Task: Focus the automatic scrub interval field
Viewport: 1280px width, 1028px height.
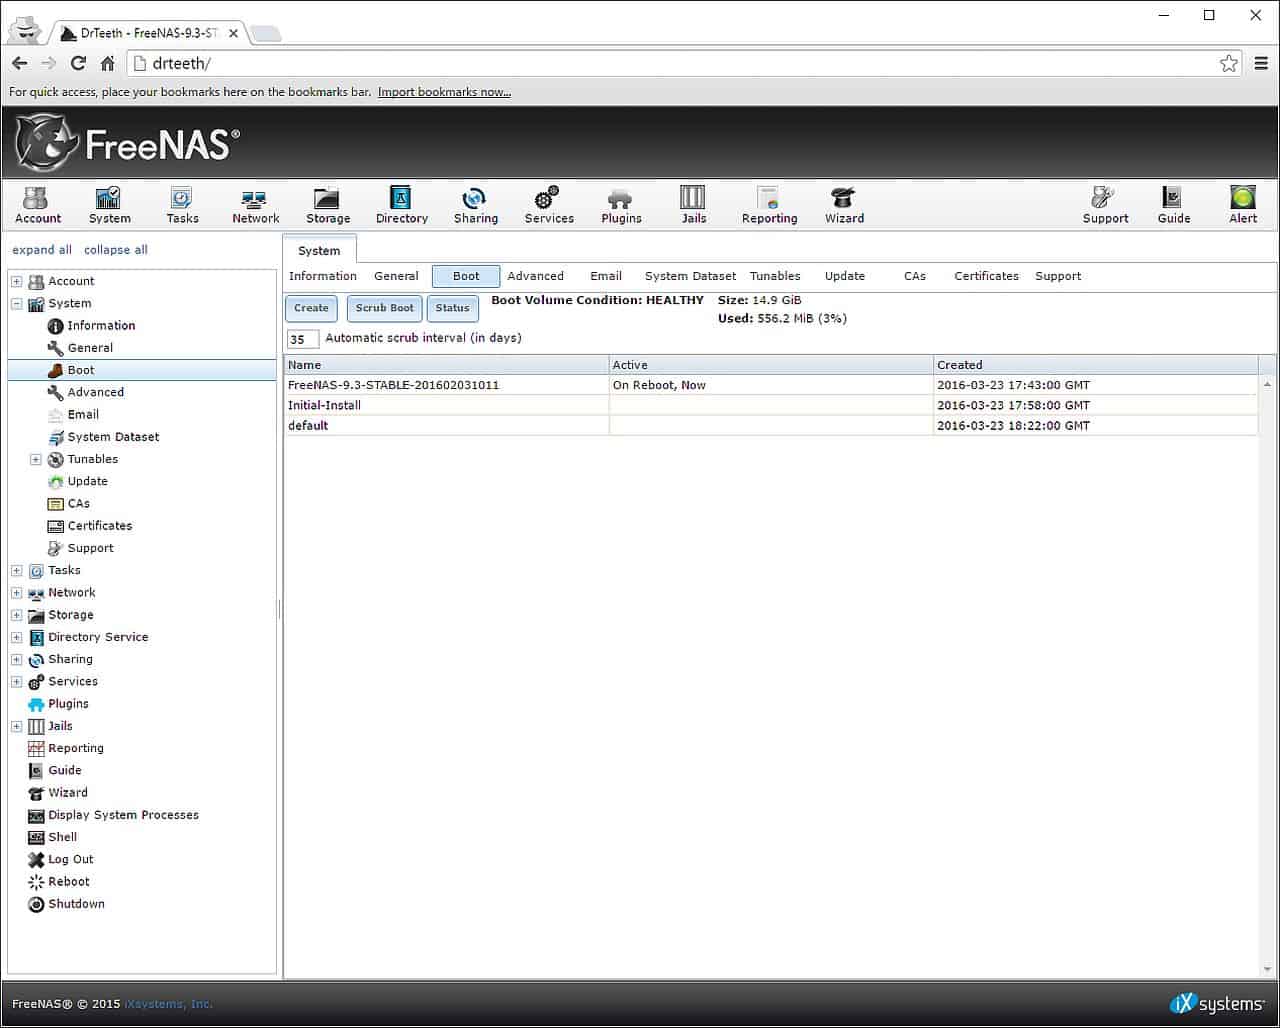Action: (303, 339)
